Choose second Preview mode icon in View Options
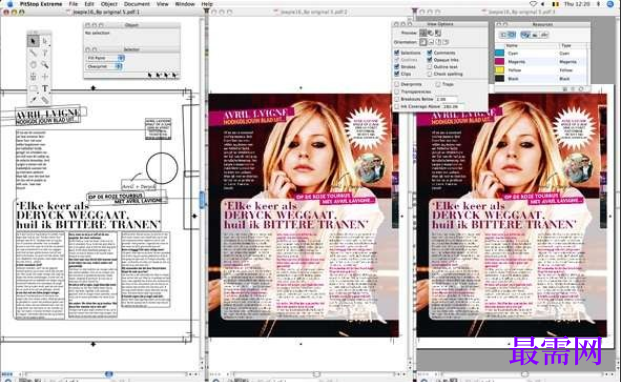Viewport: 621px width, 382px height. coord(431,33)
